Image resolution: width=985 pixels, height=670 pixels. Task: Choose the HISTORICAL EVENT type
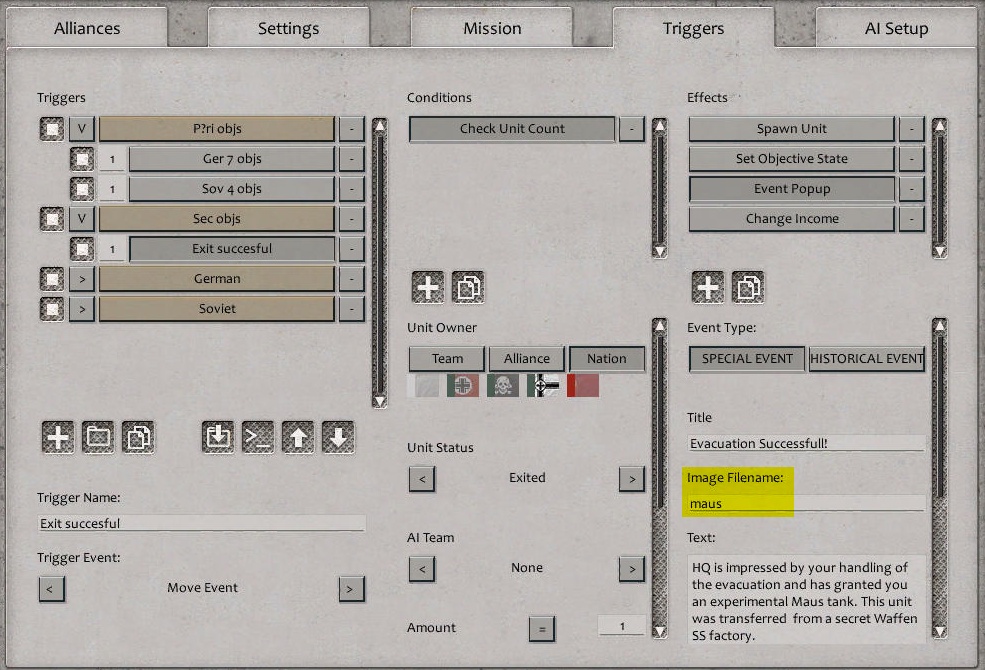866,358
